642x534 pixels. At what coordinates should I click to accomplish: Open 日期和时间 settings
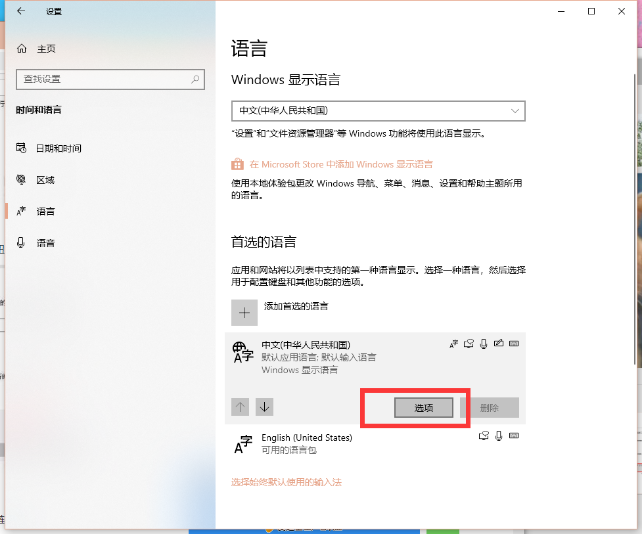tap(59, 148)
